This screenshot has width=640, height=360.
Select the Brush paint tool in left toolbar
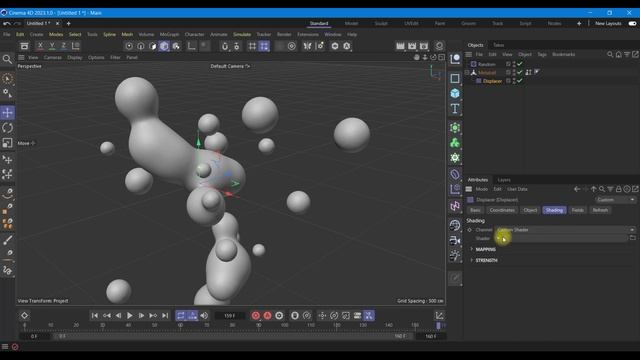pos(7,240)
